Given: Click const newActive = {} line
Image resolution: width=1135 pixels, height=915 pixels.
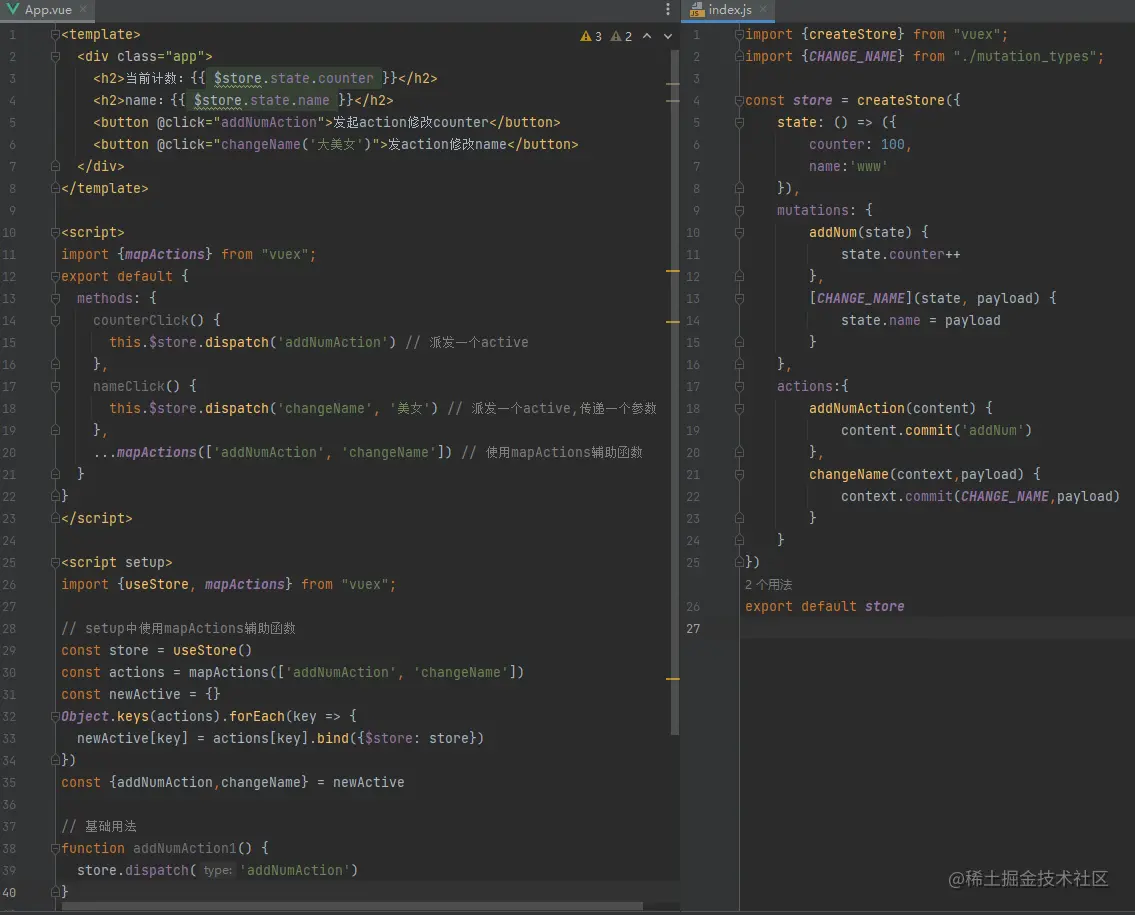Looking at the screenshot, I should (140, 694).
